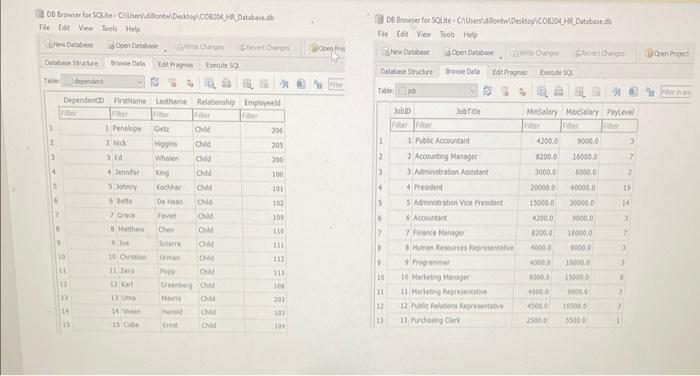This screenshot has width=700, height=376.
Task: Click FirstName column filter field
Action: pos(130,114)
